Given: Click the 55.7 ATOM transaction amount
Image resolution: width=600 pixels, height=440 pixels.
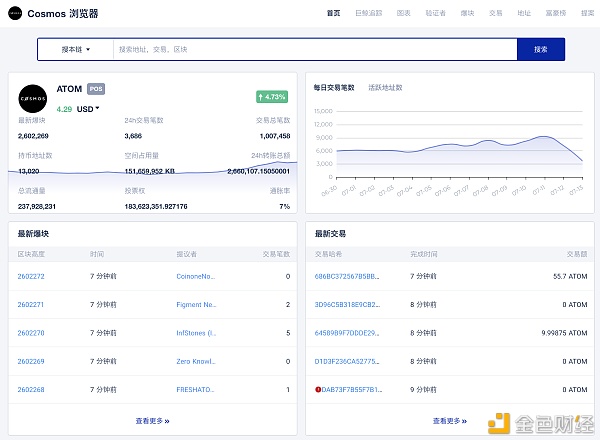Looking at the screenshot, I should coord(570,276).
